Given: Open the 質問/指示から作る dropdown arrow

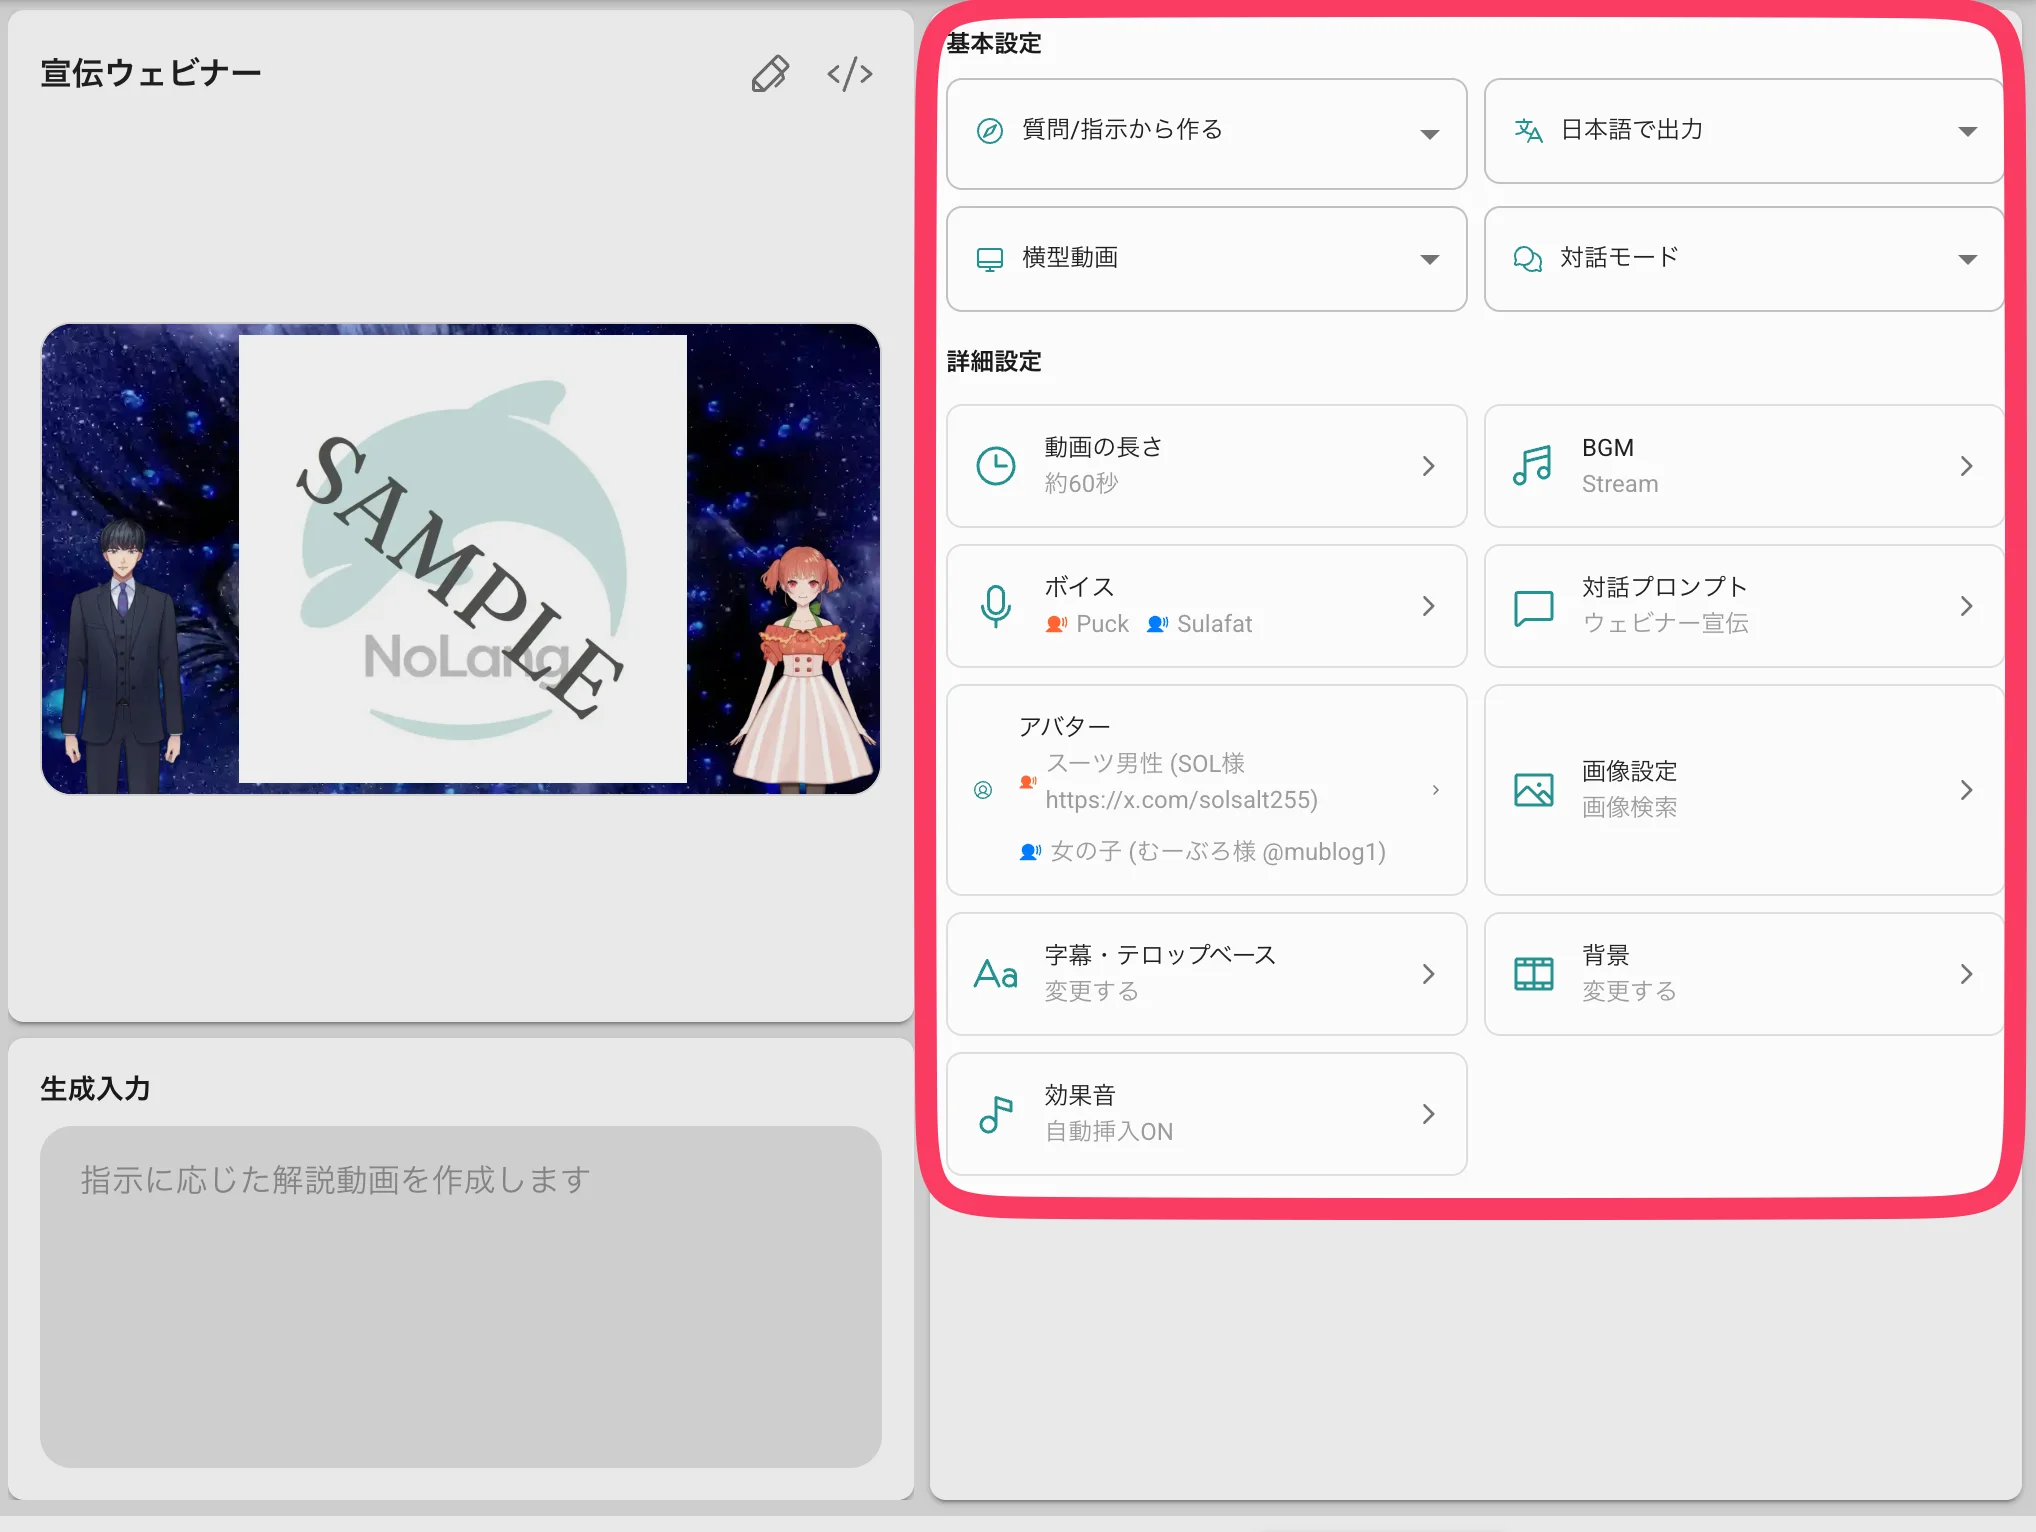Looking at the screenshot, I should point(1430,134).
